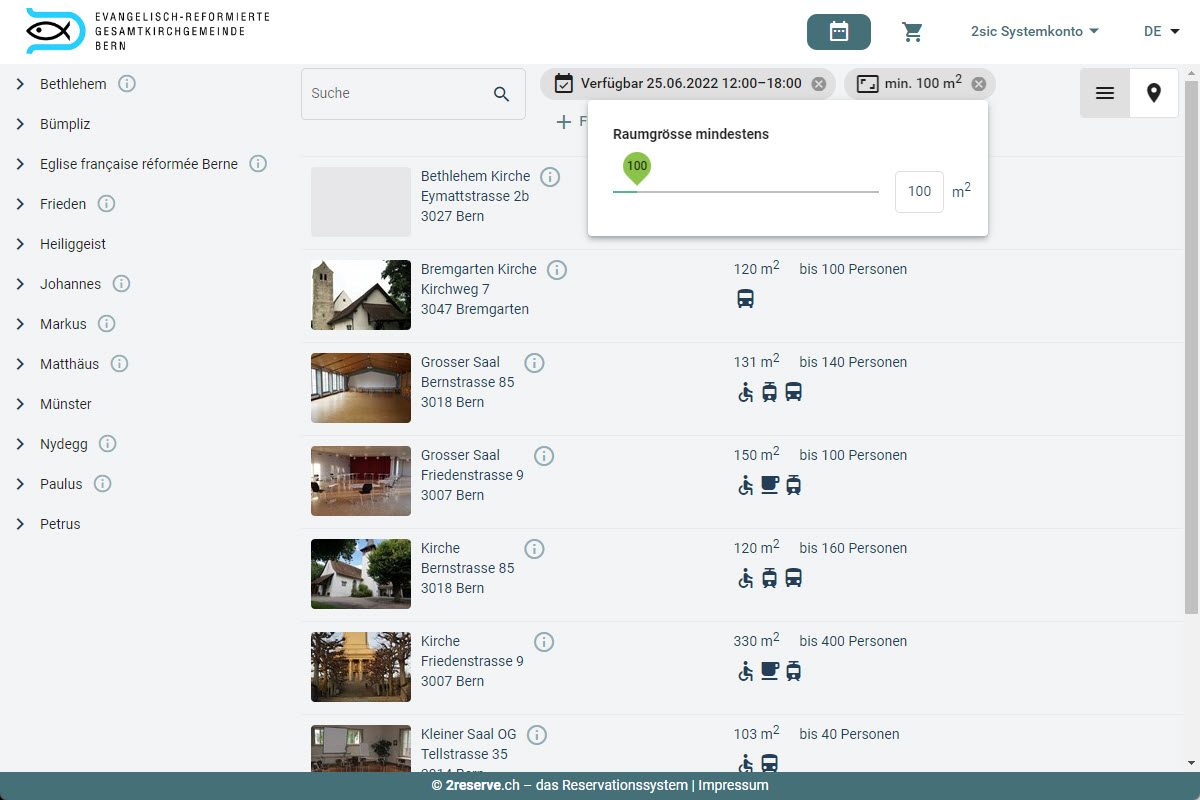Open the Impressum link
This screenshot has height=800, width=1200.
[x=733, y=786]
